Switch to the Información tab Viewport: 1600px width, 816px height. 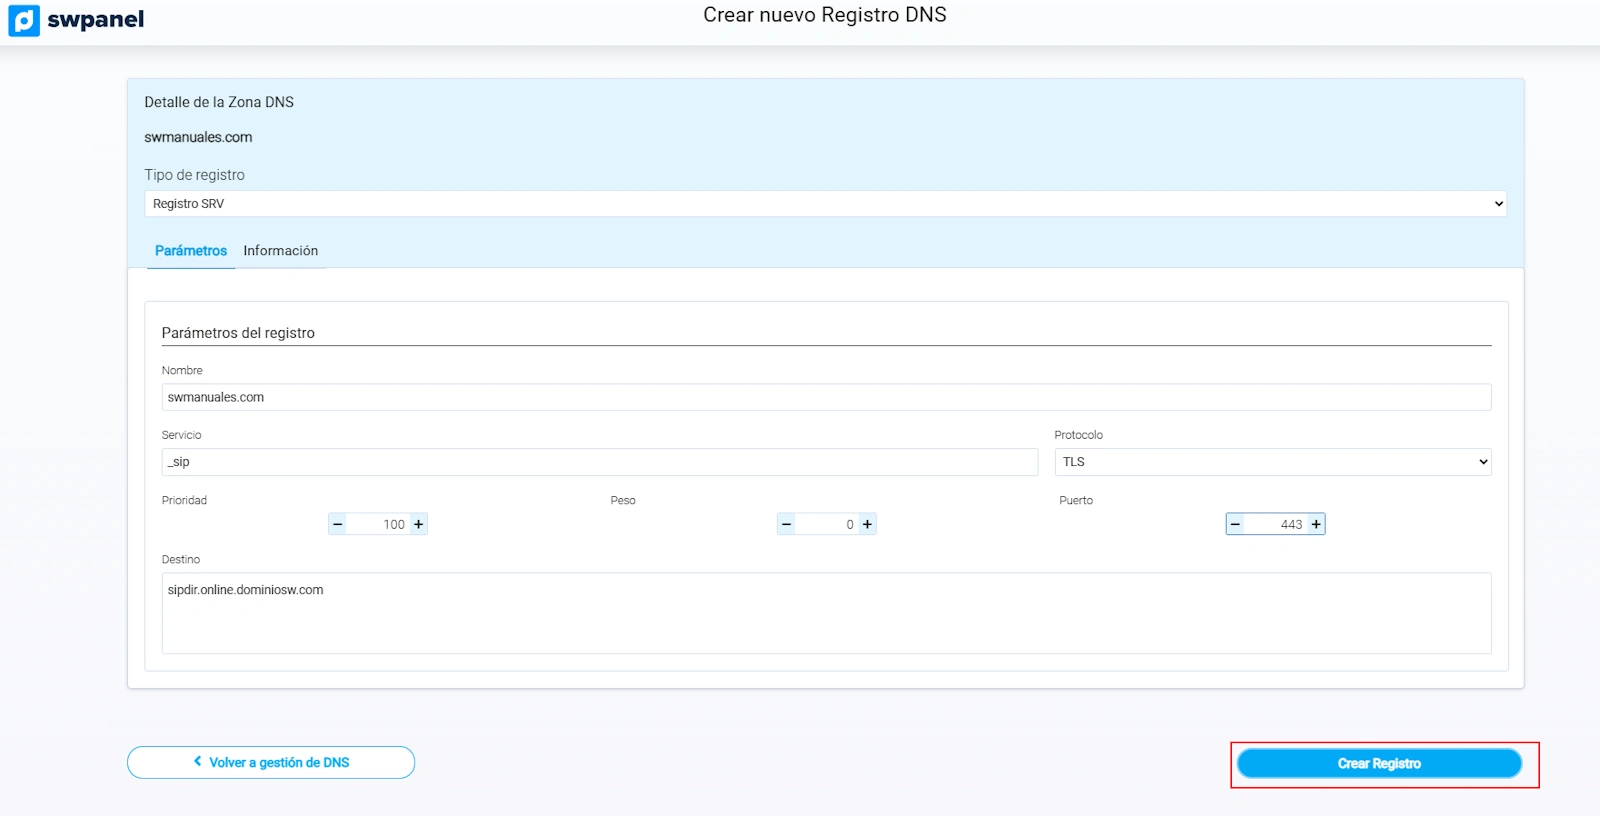click(x=280, y=251)
